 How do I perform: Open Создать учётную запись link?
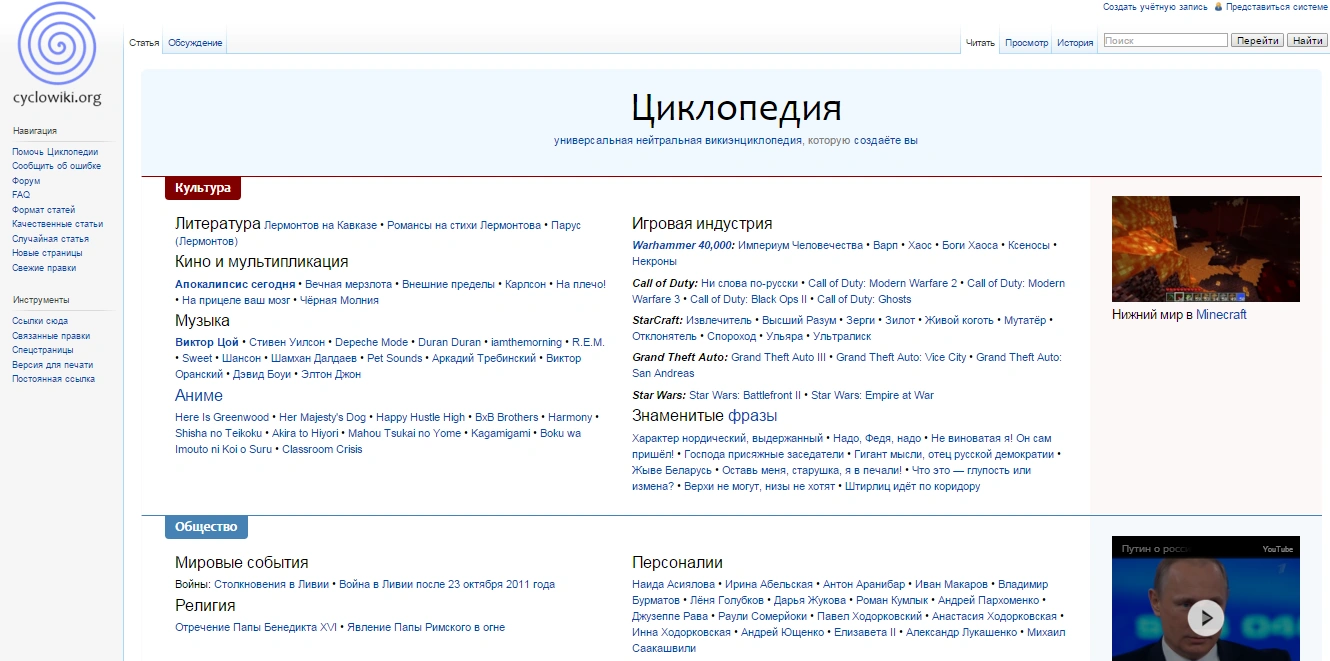[x=1154, y=7]
